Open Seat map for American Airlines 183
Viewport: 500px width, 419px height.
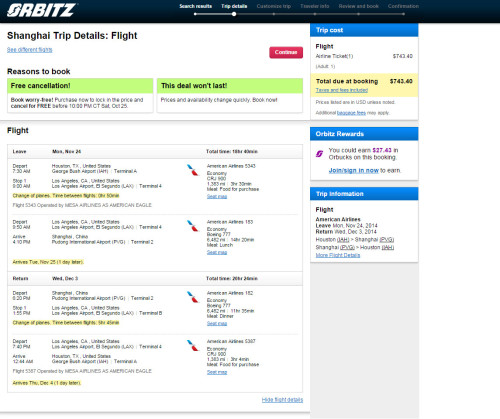click(x=217, y=253)
